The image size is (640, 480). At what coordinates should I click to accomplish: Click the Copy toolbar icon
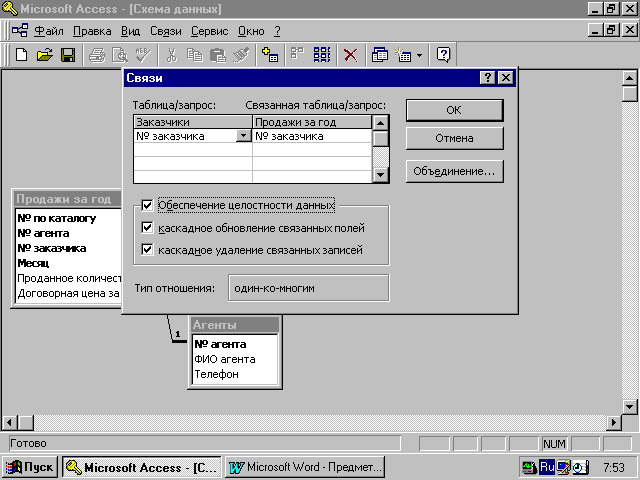coord(195,55)
